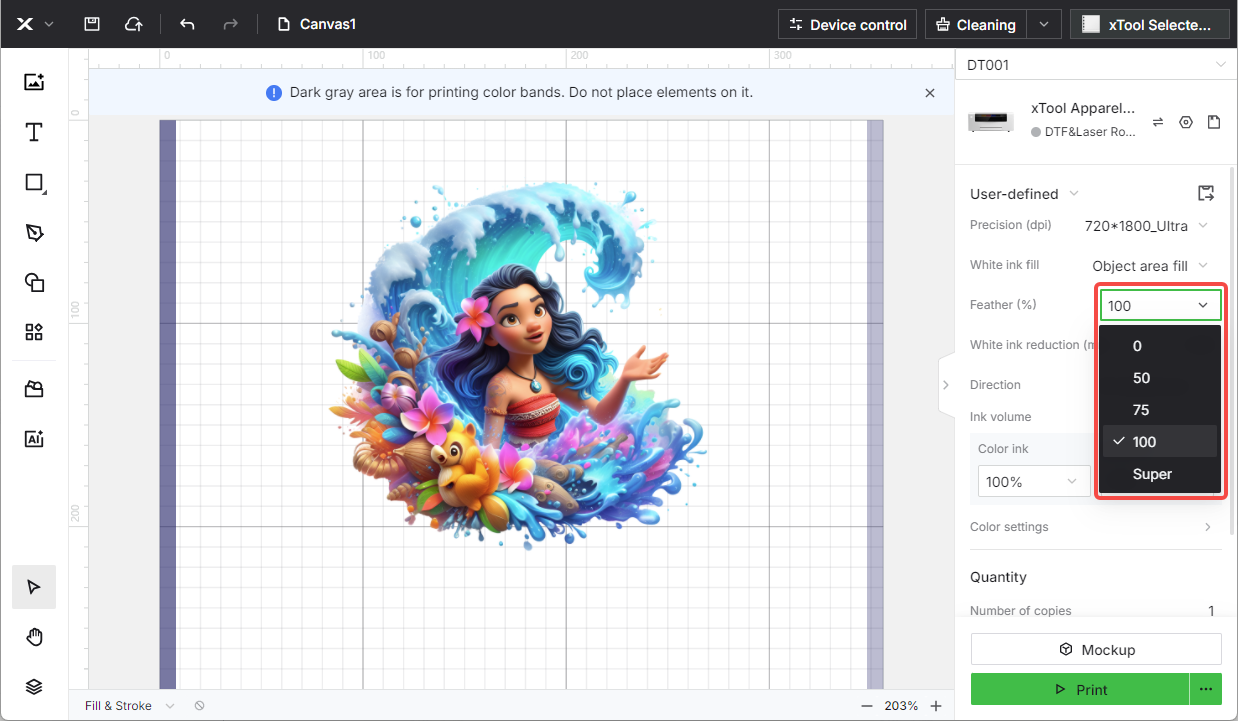The height and width of the screenshot is (721, 1238).
Task: Pick 0 from the Feather options
Action: point(1137,346)
